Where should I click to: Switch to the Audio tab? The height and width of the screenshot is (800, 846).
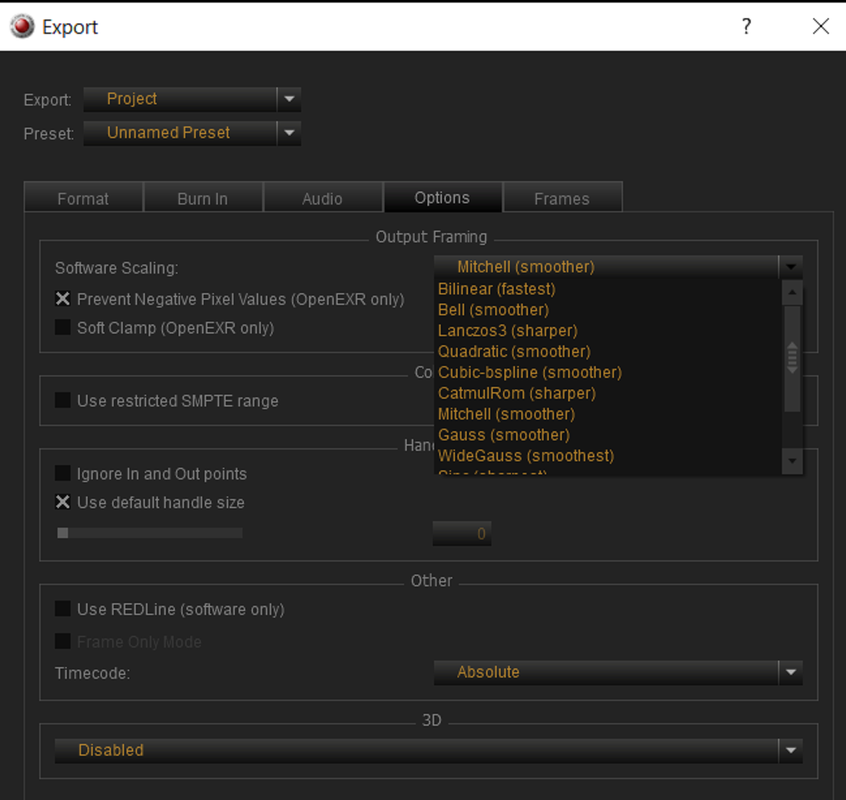[323, 198]
